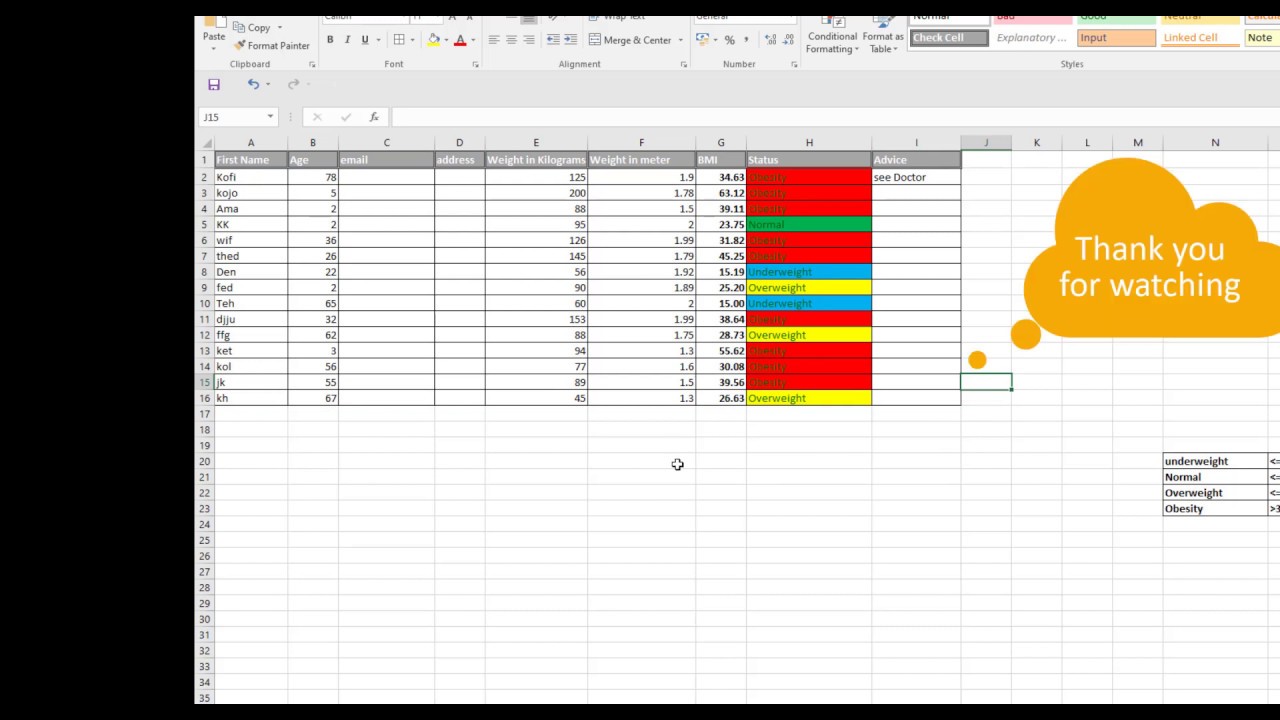Select the 'see Doctor' cell

coord(916,177)
